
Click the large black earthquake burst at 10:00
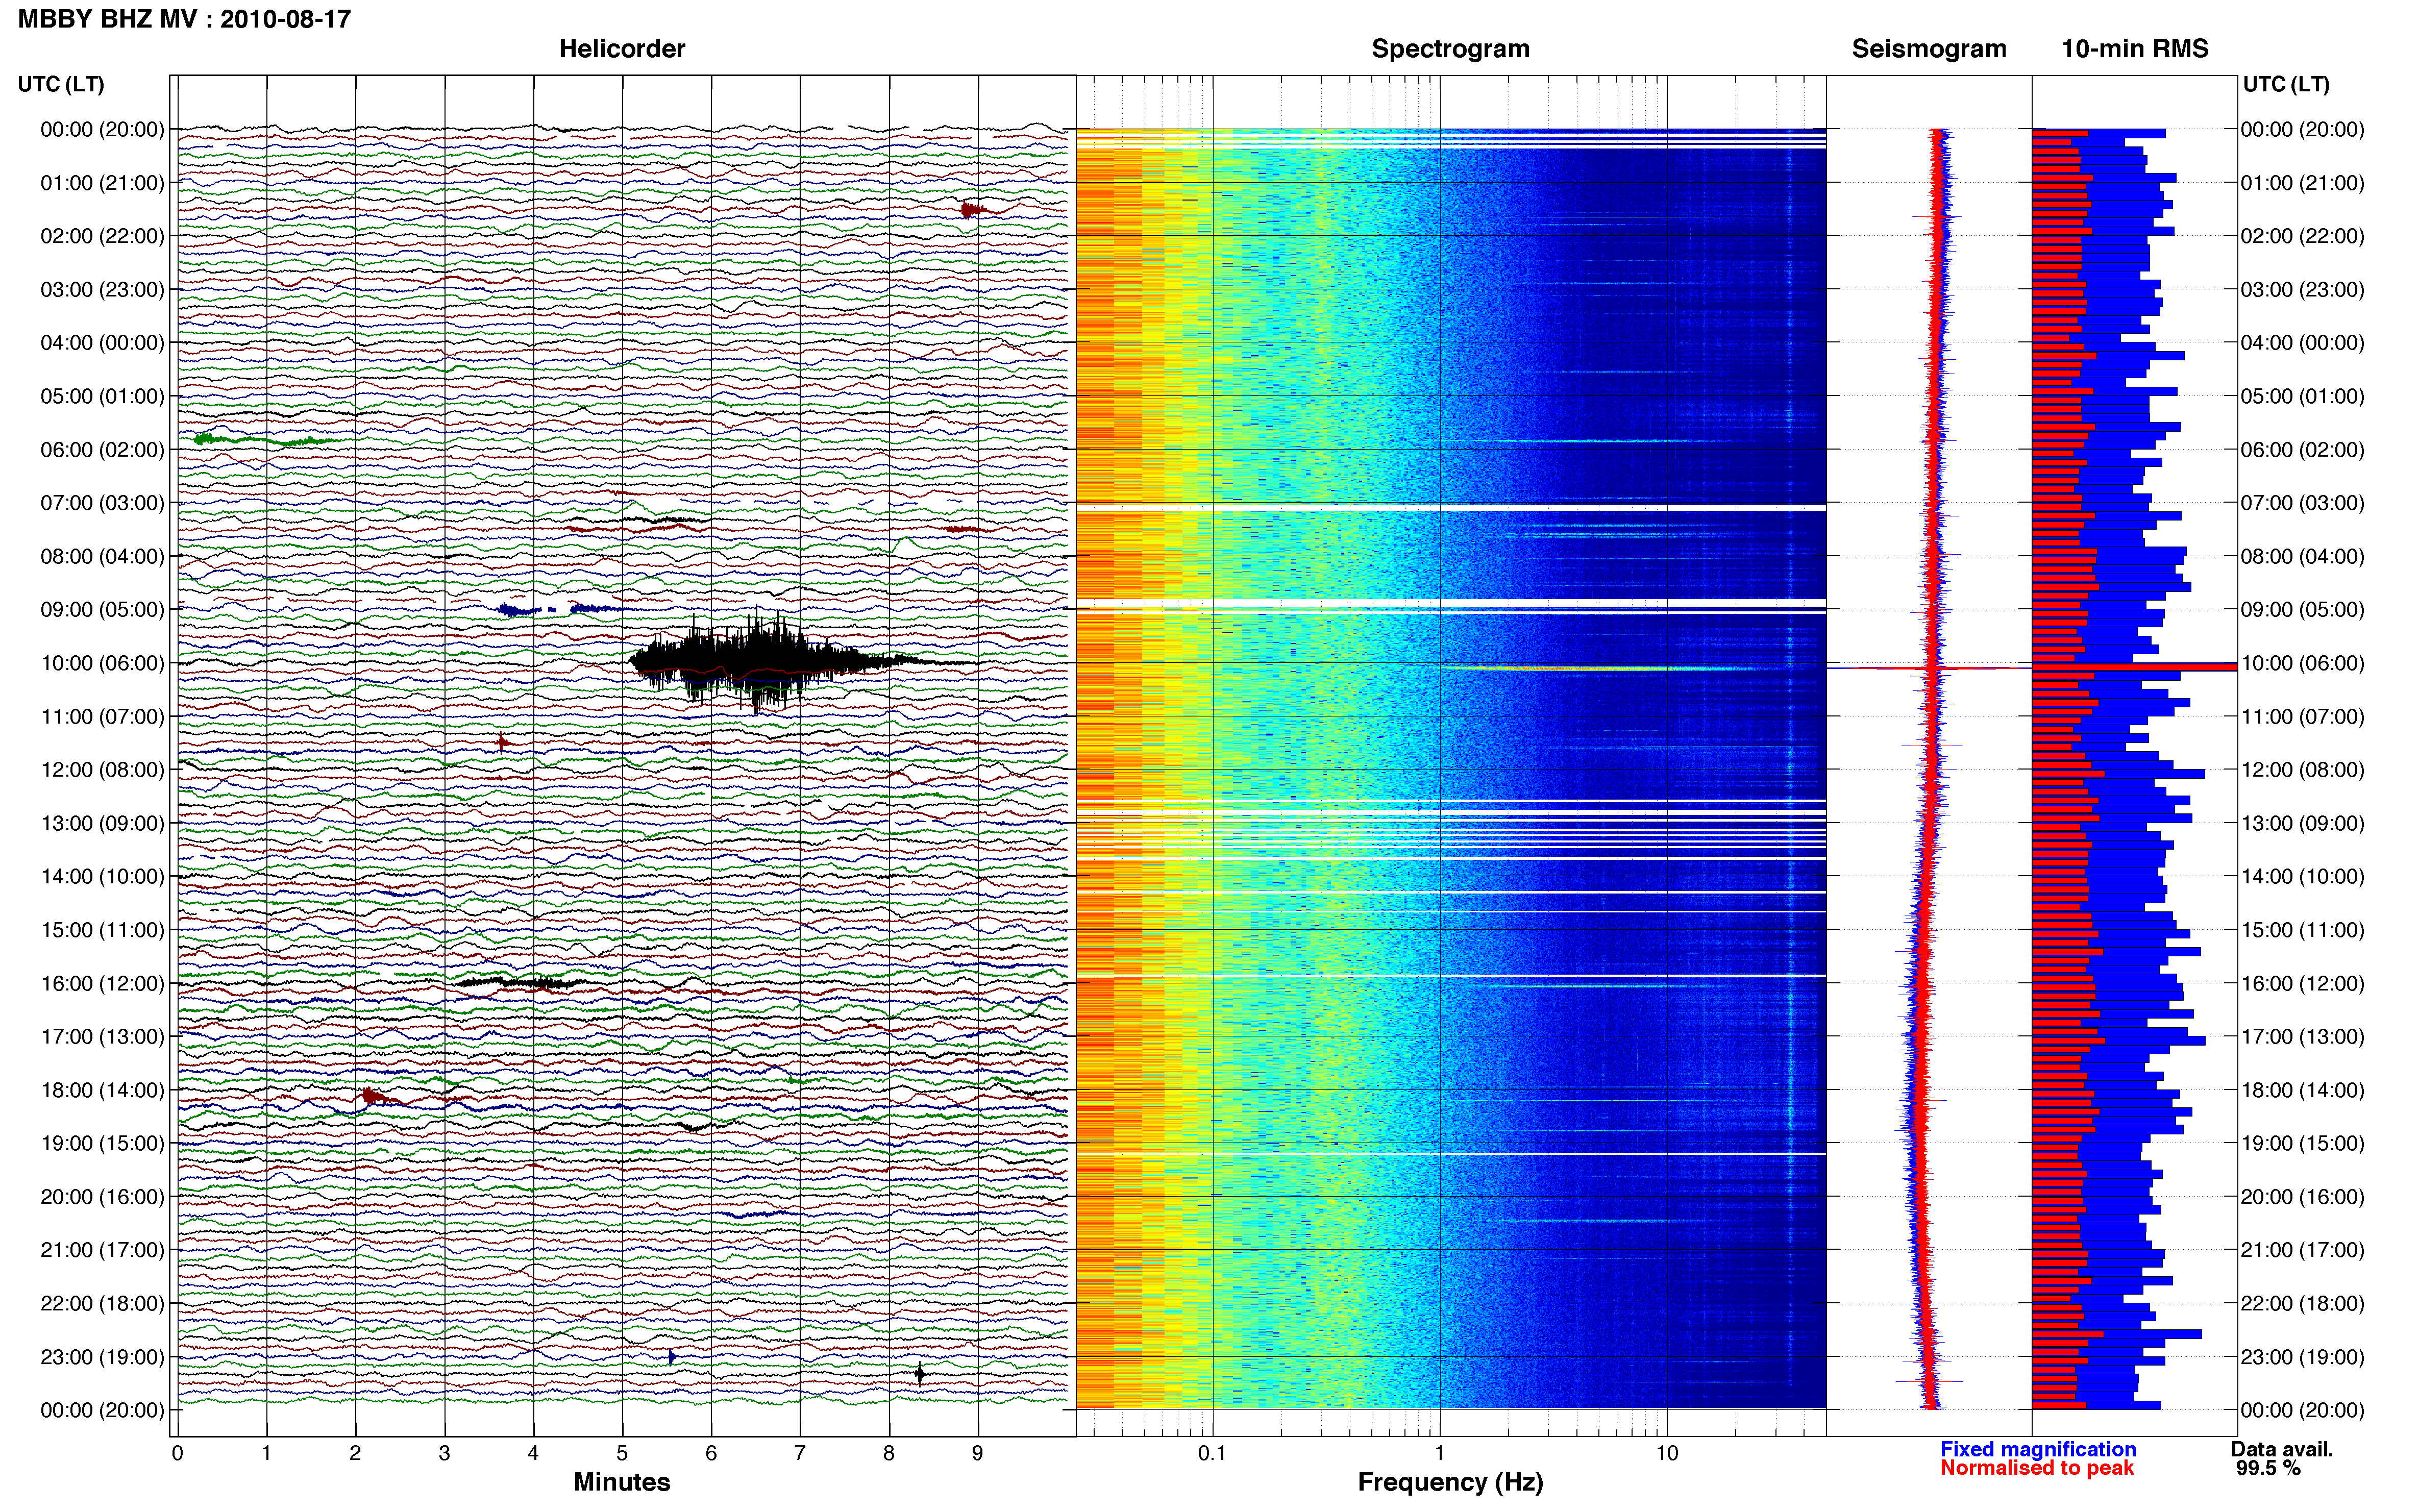click(760, 660)
